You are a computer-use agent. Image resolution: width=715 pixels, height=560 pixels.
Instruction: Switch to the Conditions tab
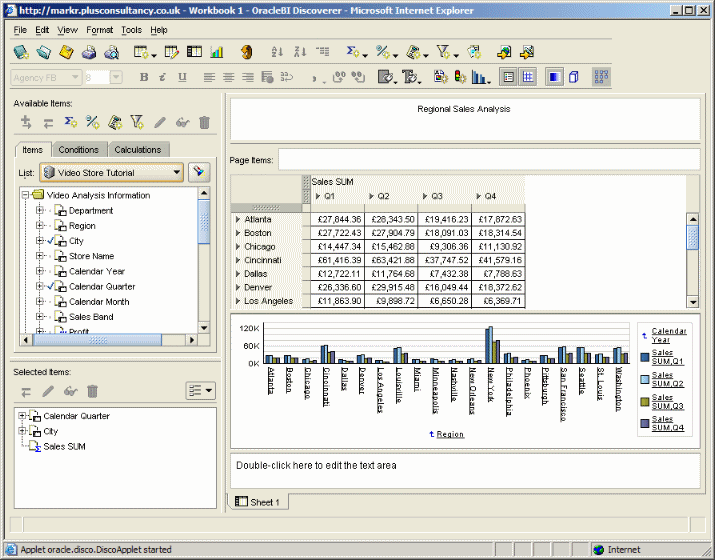78,150
